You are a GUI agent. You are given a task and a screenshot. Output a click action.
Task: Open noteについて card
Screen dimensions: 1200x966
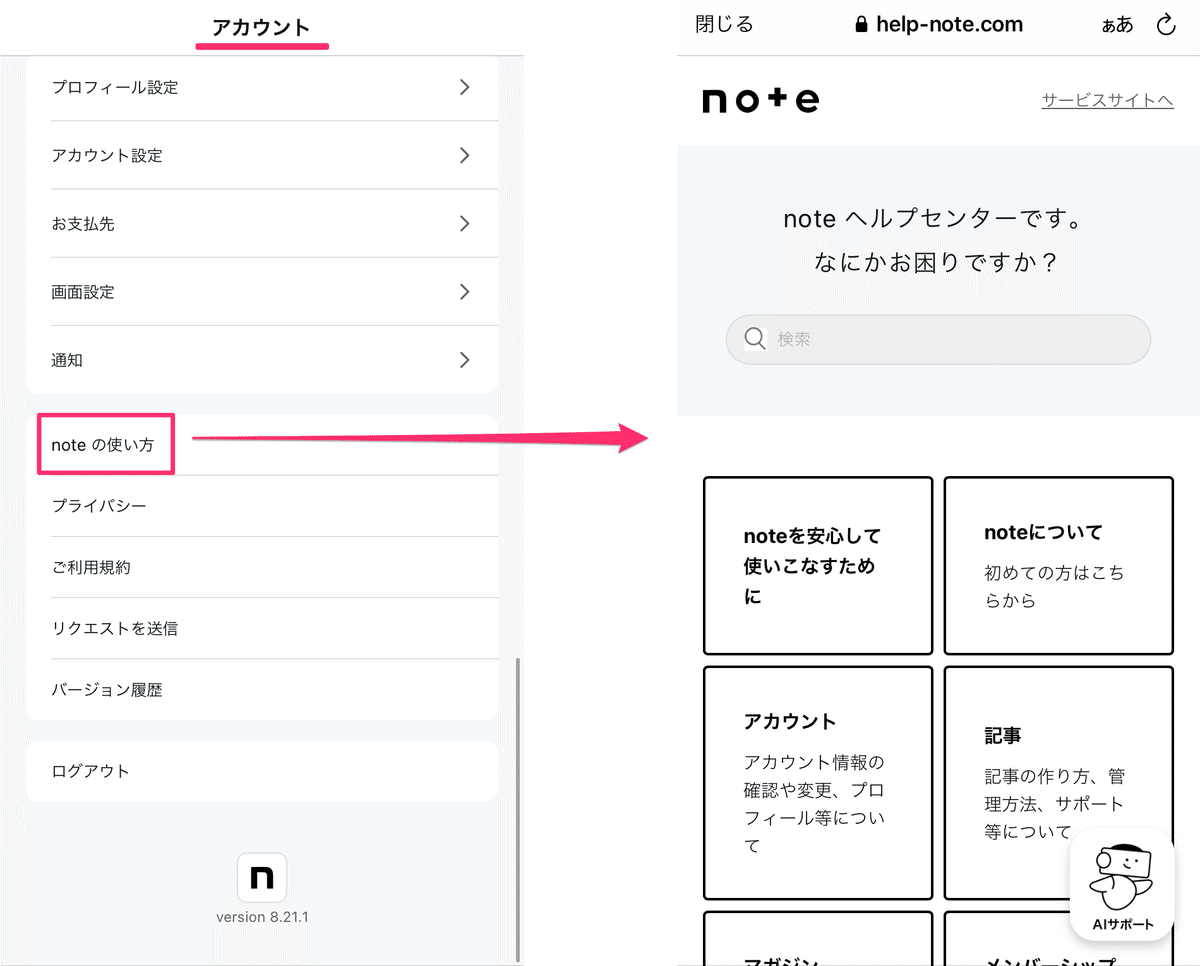click(1059, 566)
